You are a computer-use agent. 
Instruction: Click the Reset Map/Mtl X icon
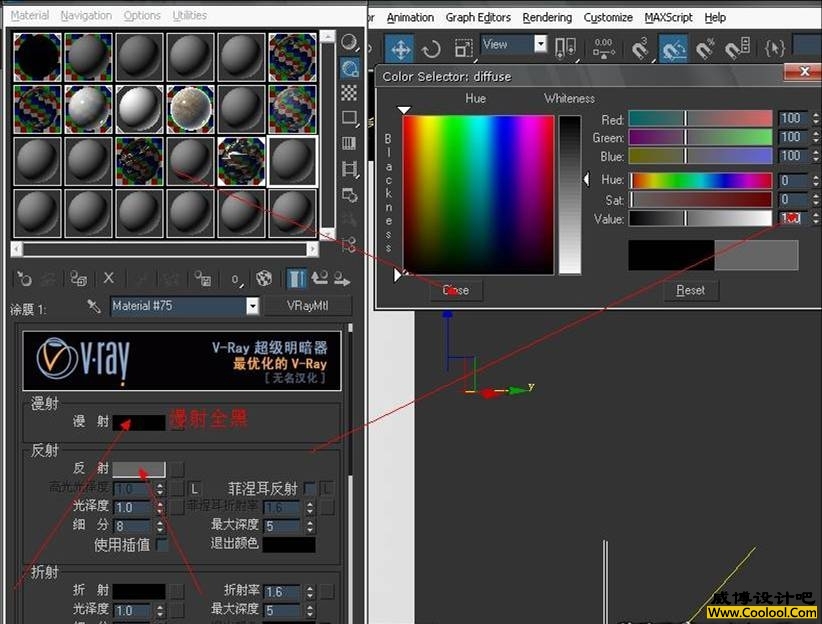[x=109, y=279]
